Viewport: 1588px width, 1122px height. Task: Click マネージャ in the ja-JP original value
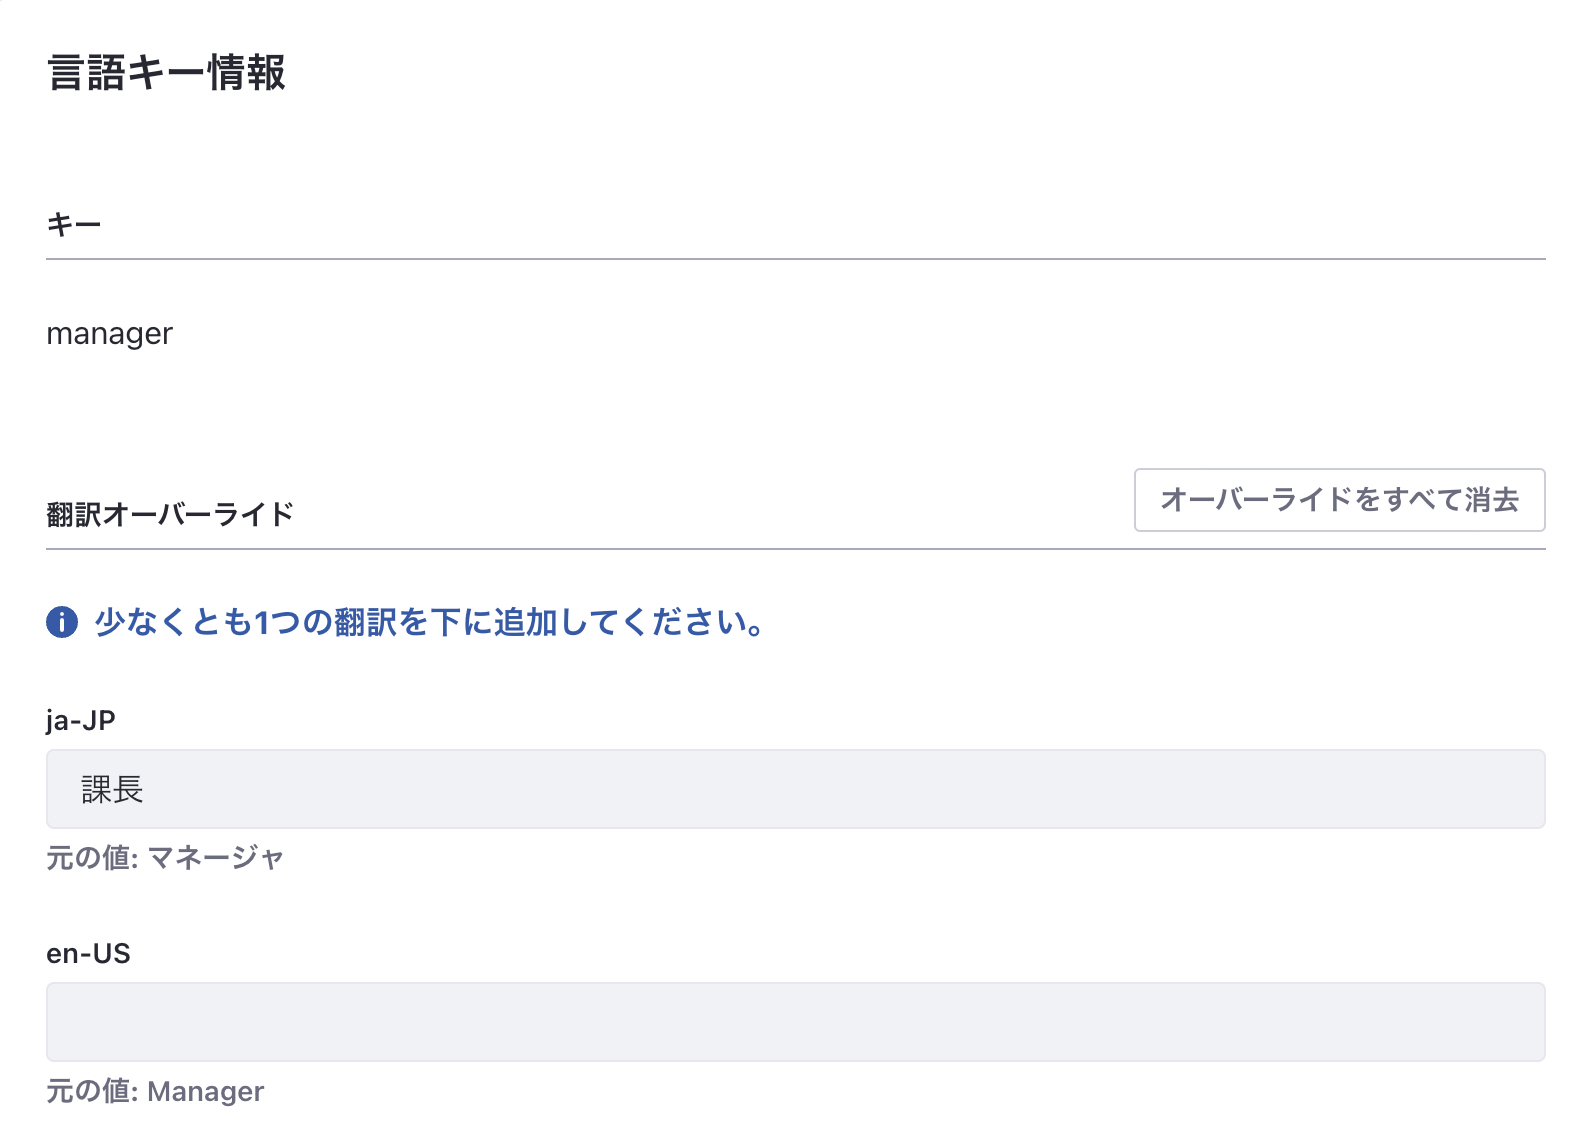(x=216, y=858)
